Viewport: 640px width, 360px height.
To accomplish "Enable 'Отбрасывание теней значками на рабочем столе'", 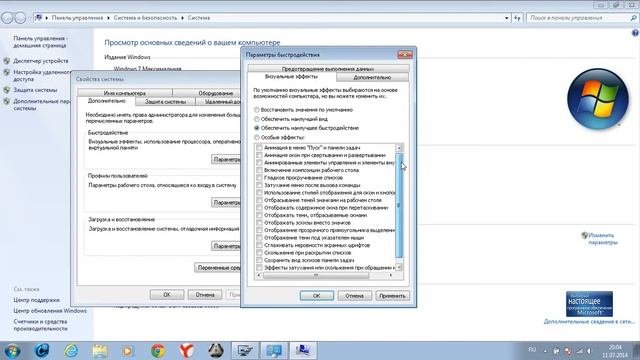I will [259, 200].
